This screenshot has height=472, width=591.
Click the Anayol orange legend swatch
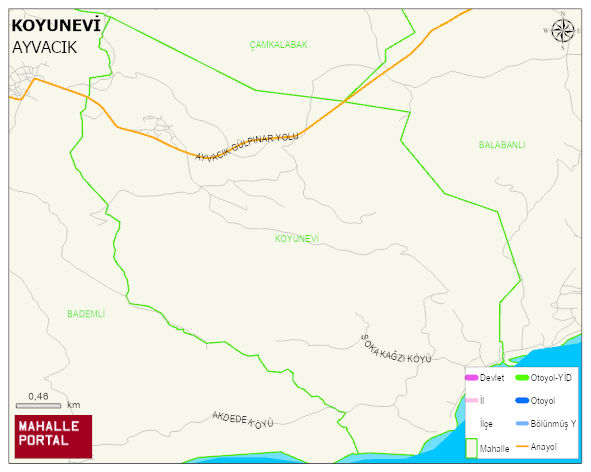pyautogui.click(x=522, y=446)
